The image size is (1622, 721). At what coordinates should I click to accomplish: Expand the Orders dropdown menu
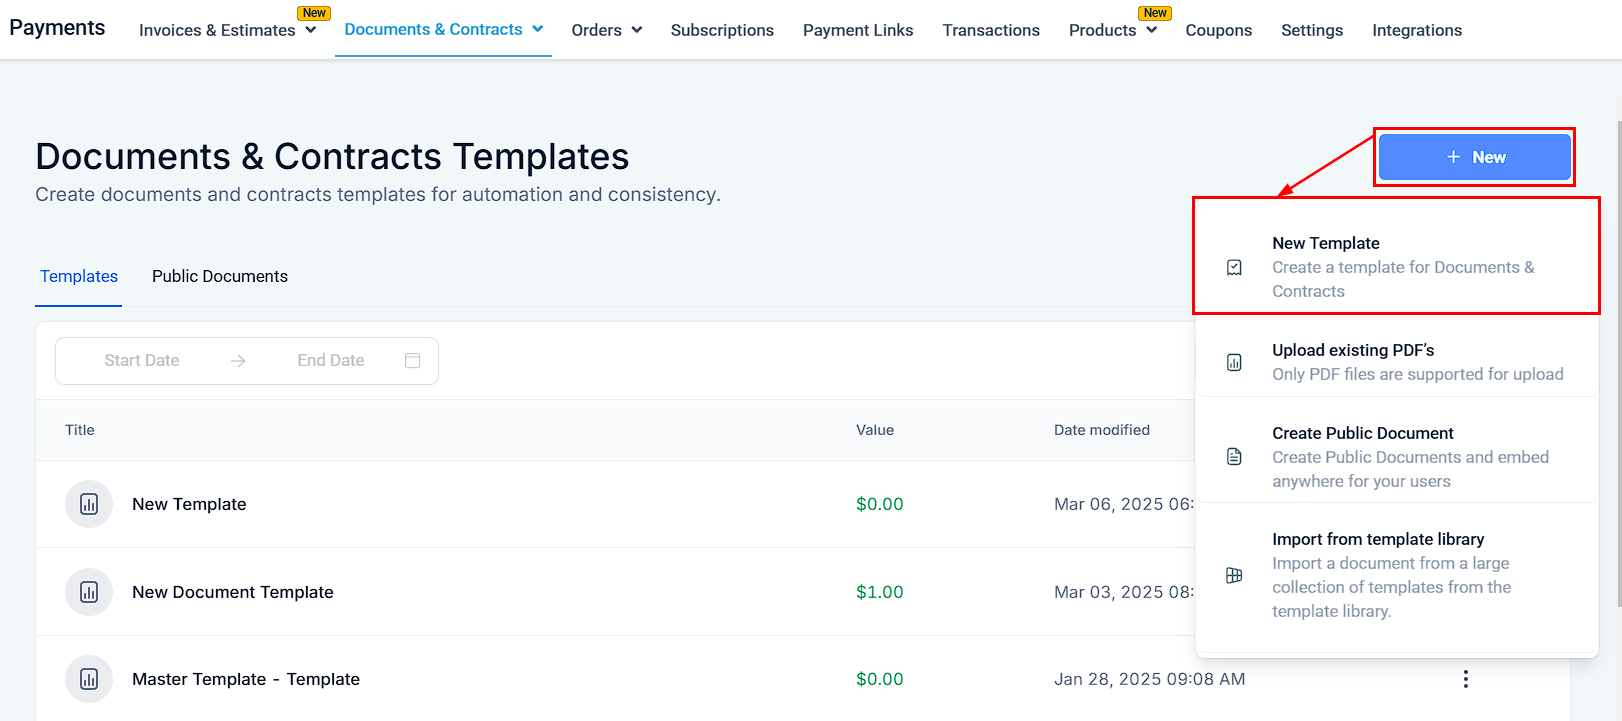point(637,30)
